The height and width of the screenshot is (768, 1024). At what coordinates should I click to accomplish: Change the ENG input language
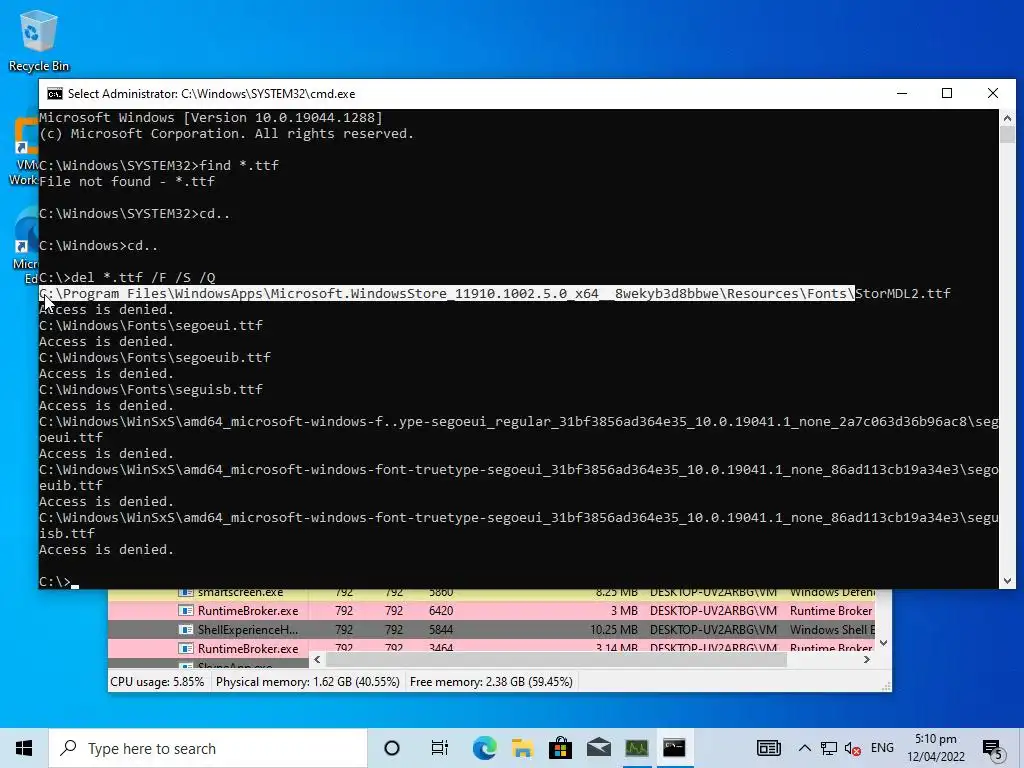click(x=882, y=748)
